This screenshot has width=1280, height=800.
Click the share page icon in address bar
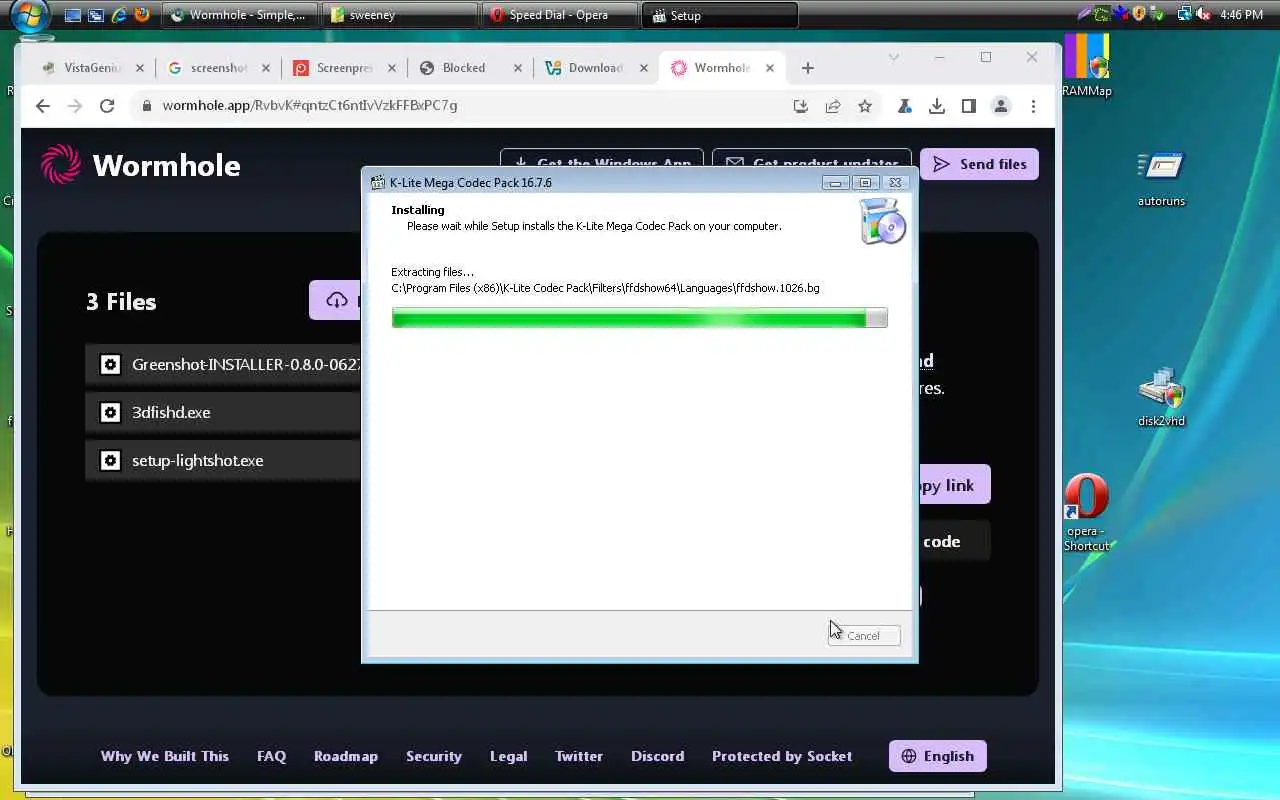click(x=833, y=106)
